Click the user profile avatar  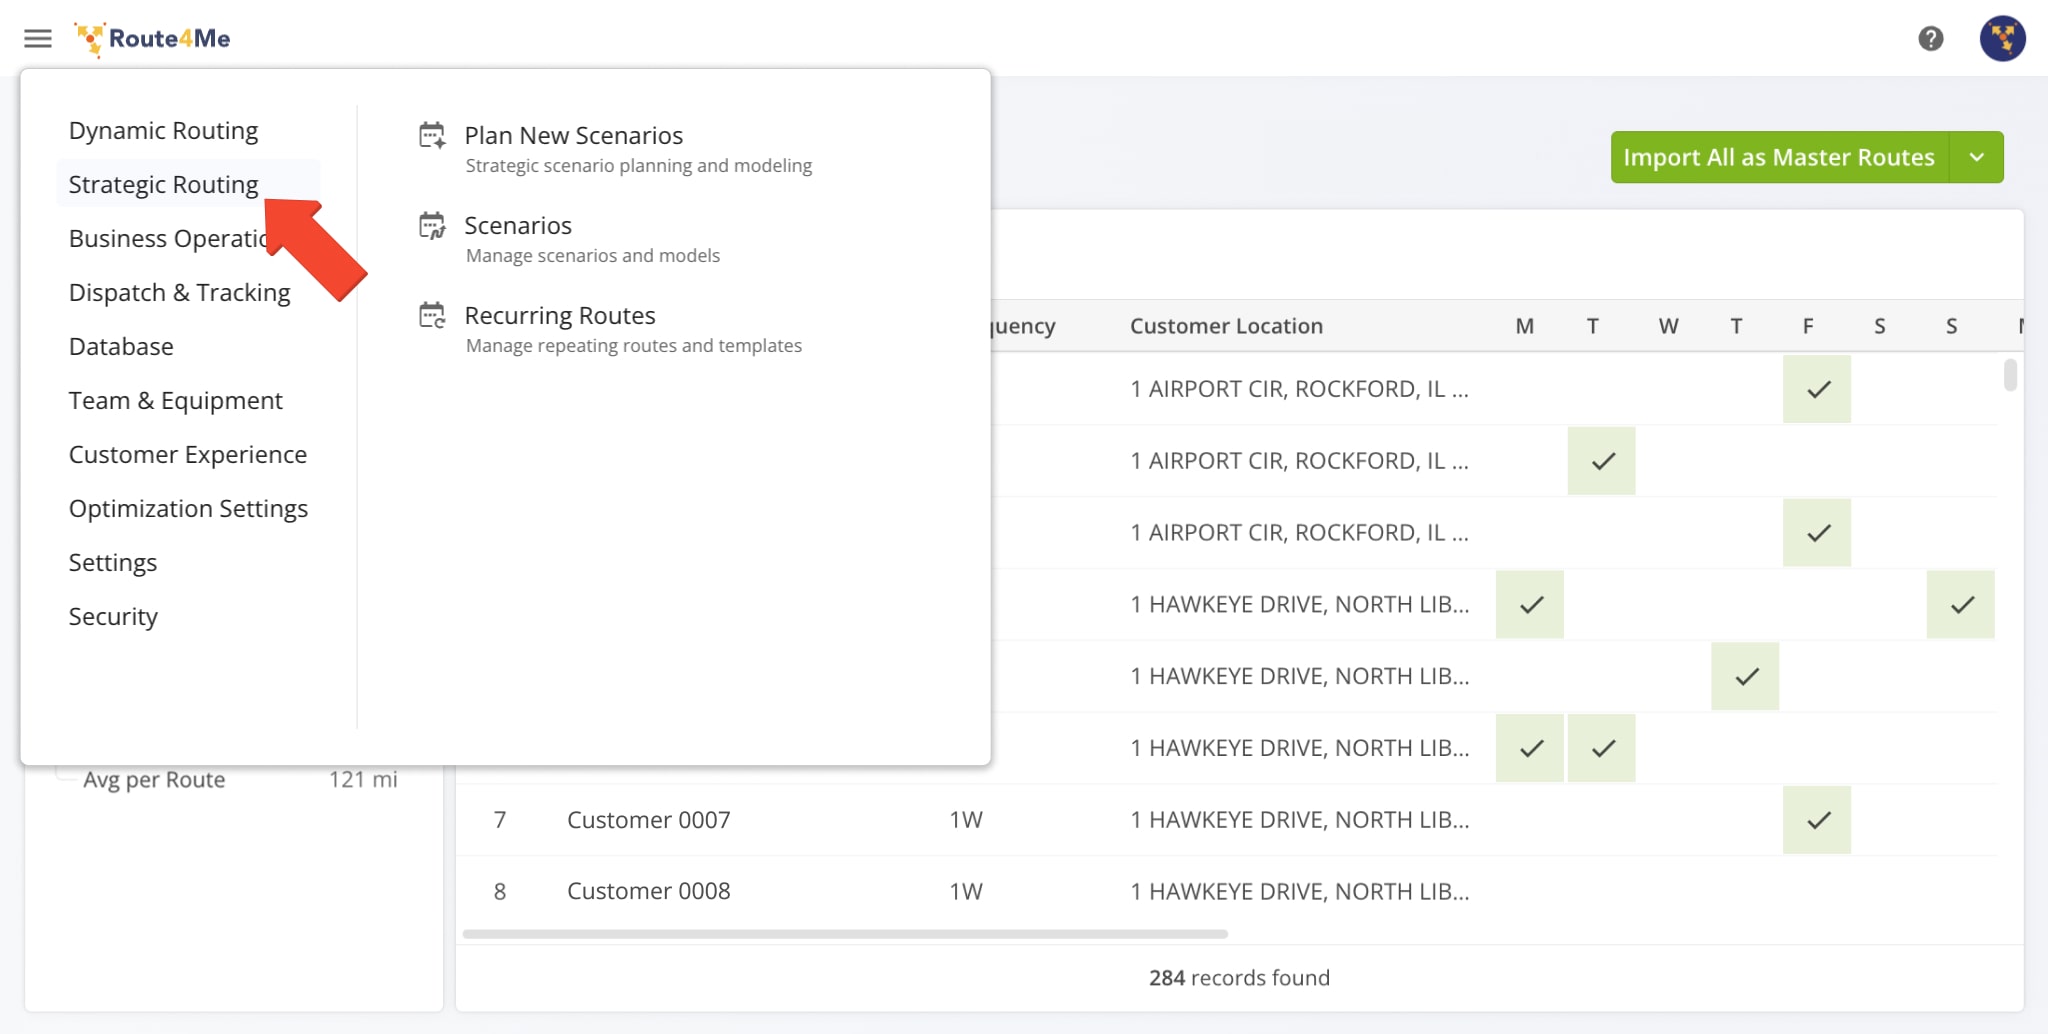tap(2003, 38)
